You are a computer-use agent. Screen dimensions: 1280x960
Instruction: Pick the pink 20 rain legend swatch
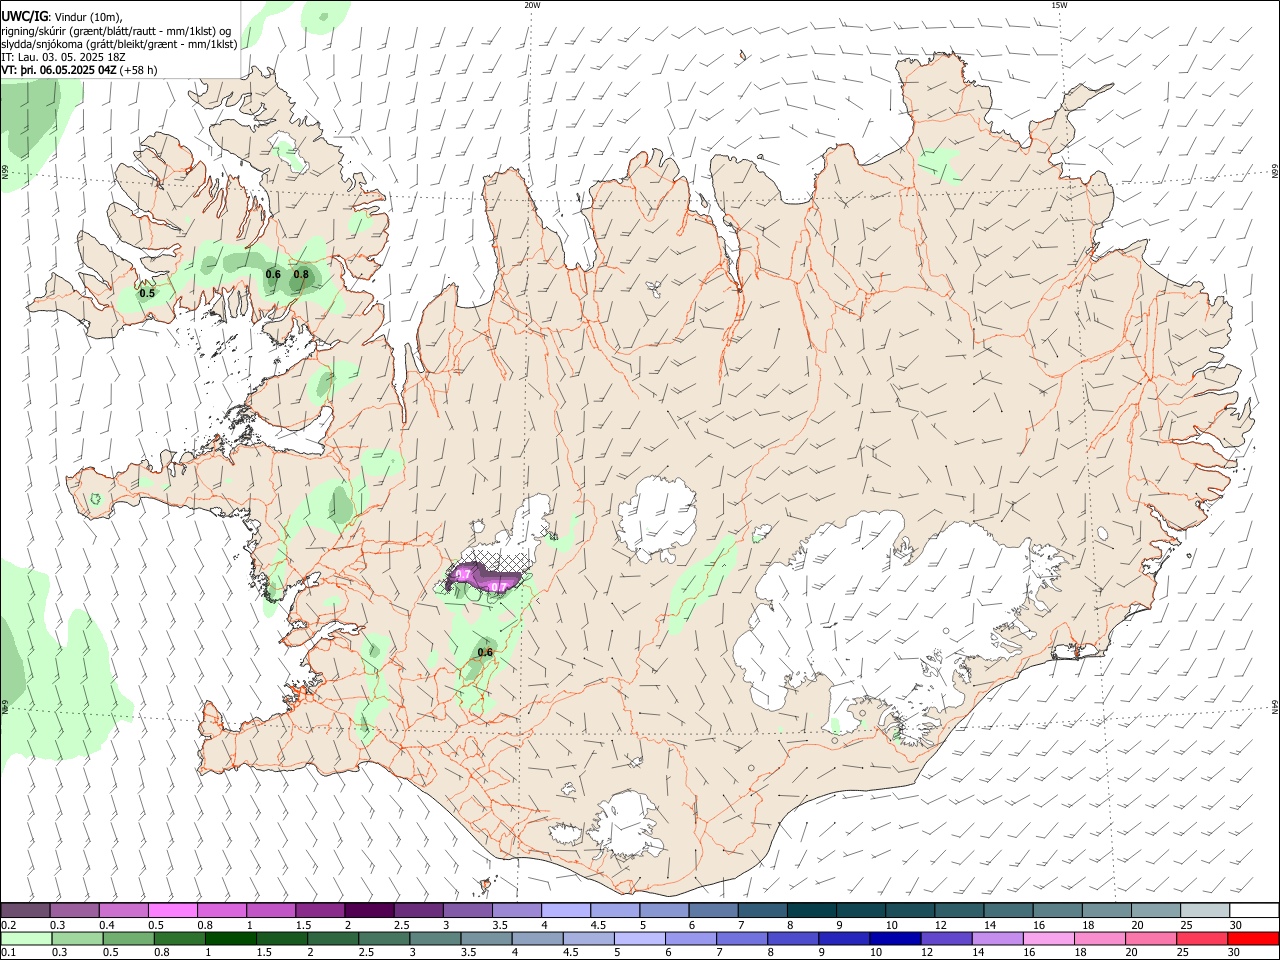pos(1150,938)
